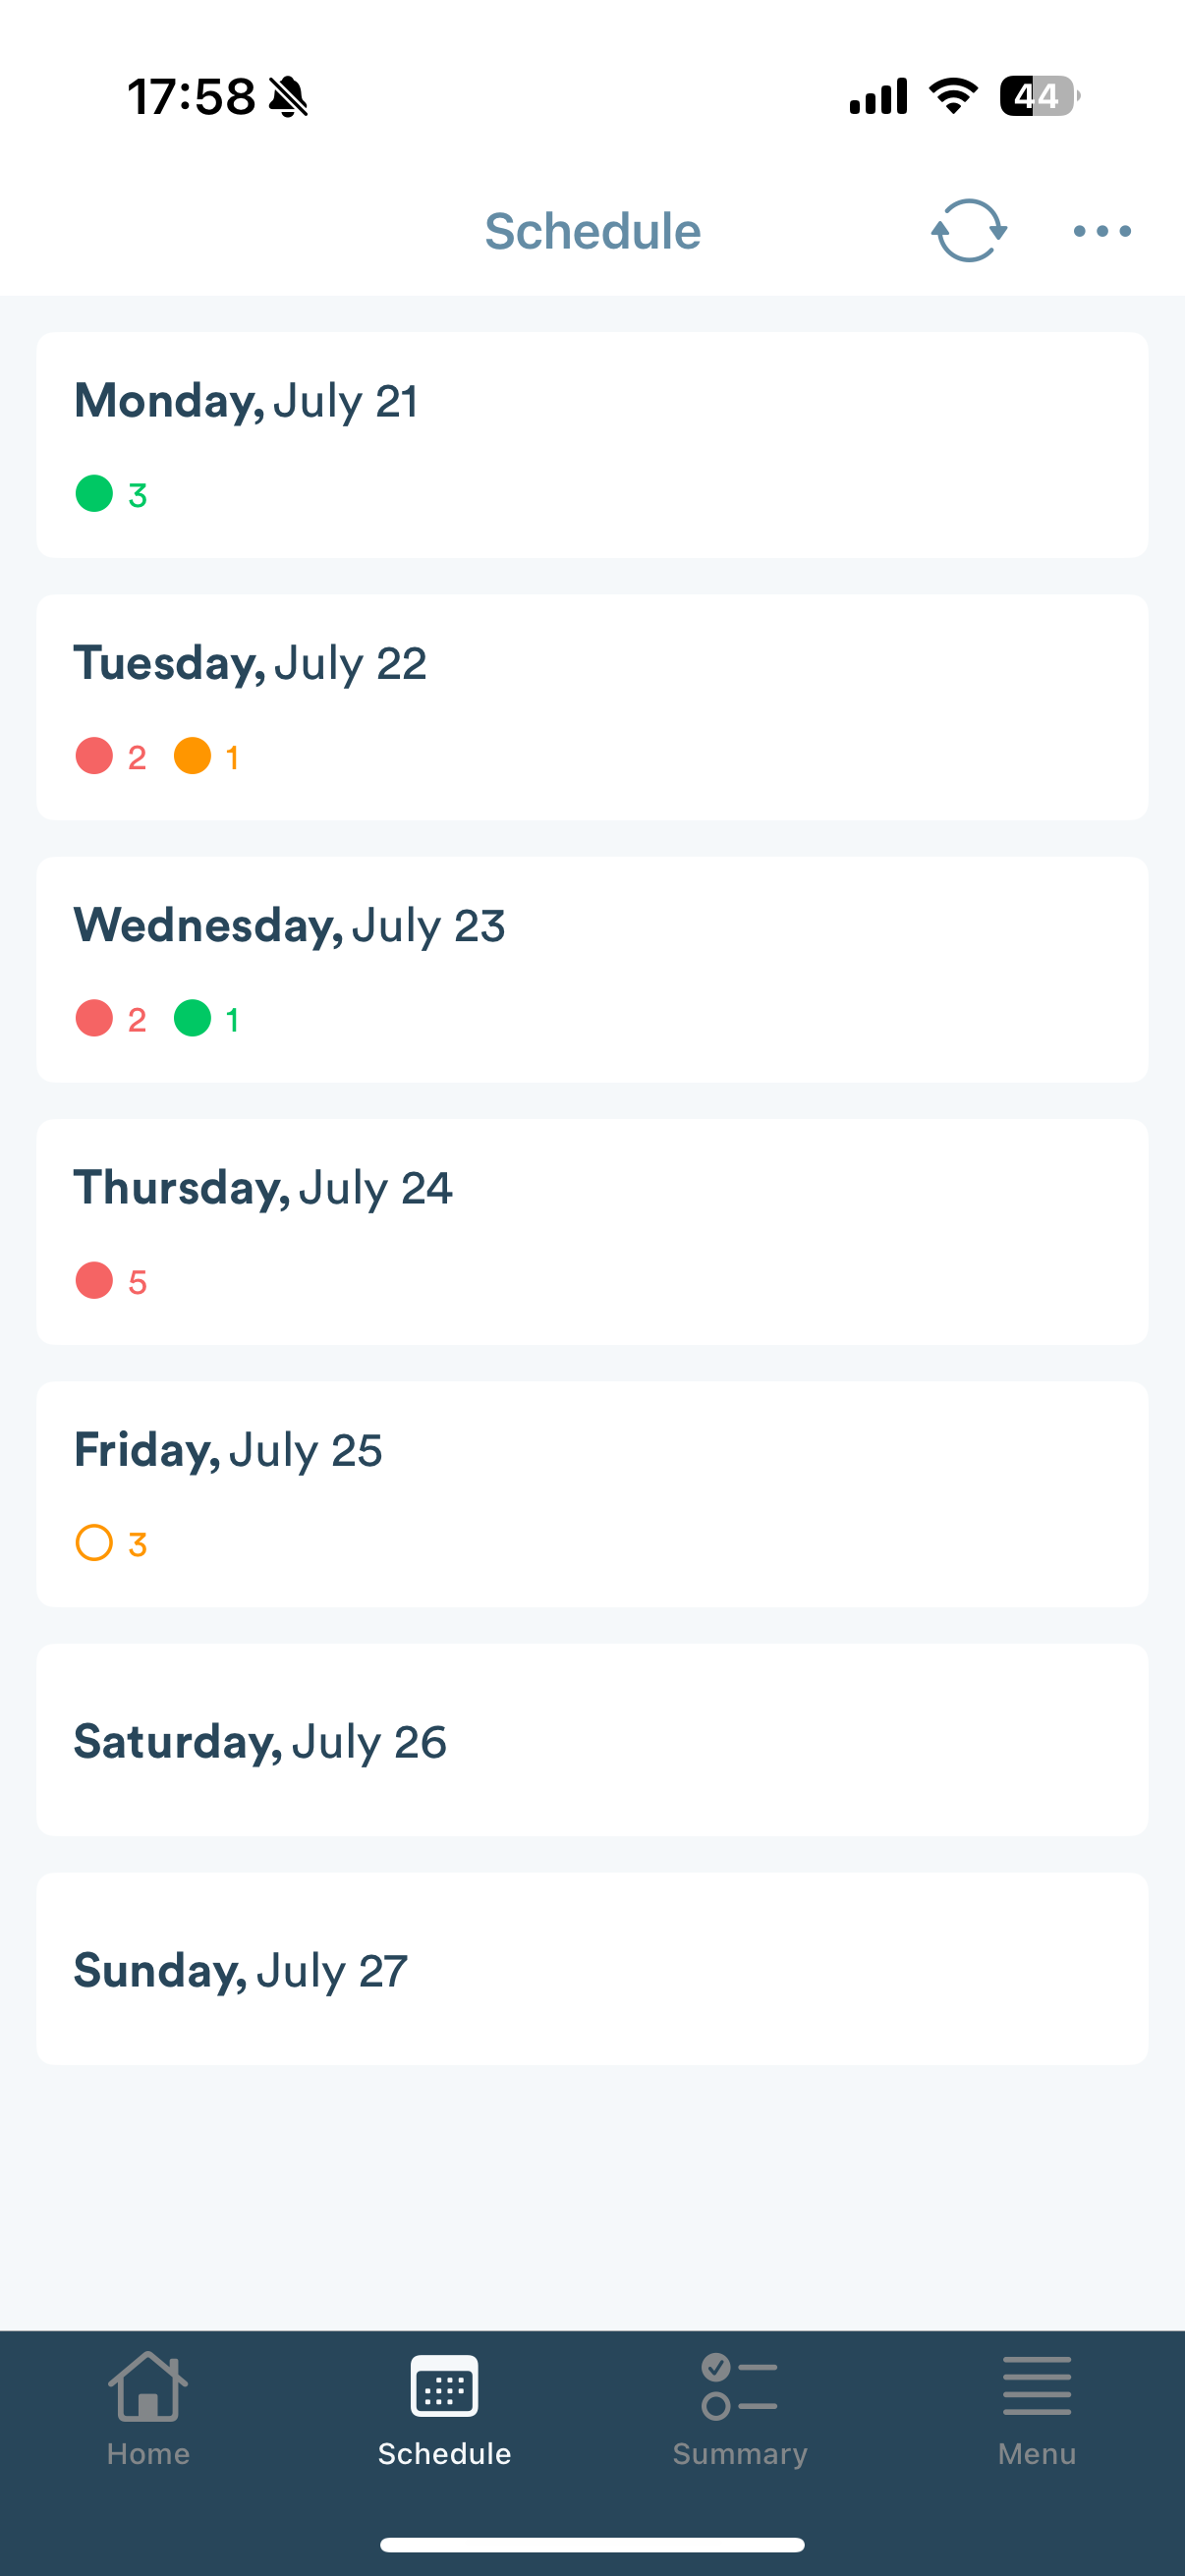Tap the battery indicator in status bar

(x=1039, y=97)
